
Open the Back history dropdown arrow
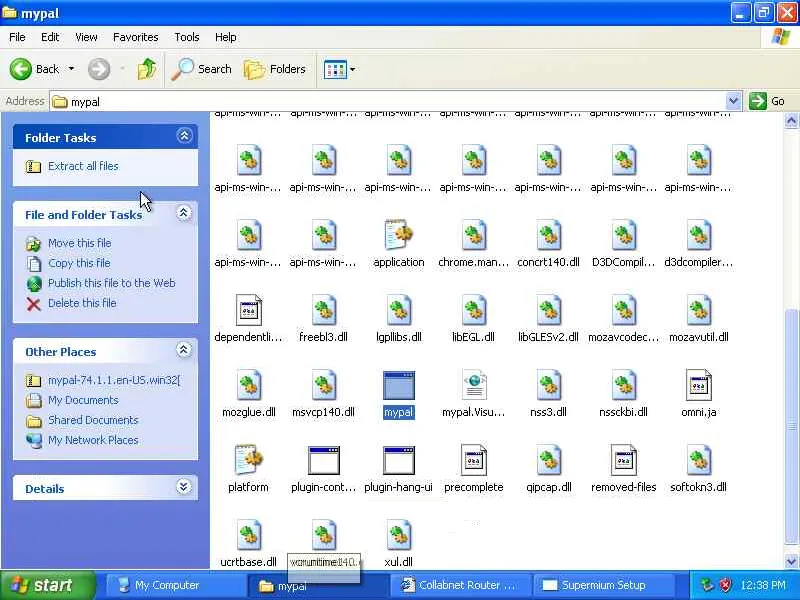pyautogui.click(x=71, y=69)
